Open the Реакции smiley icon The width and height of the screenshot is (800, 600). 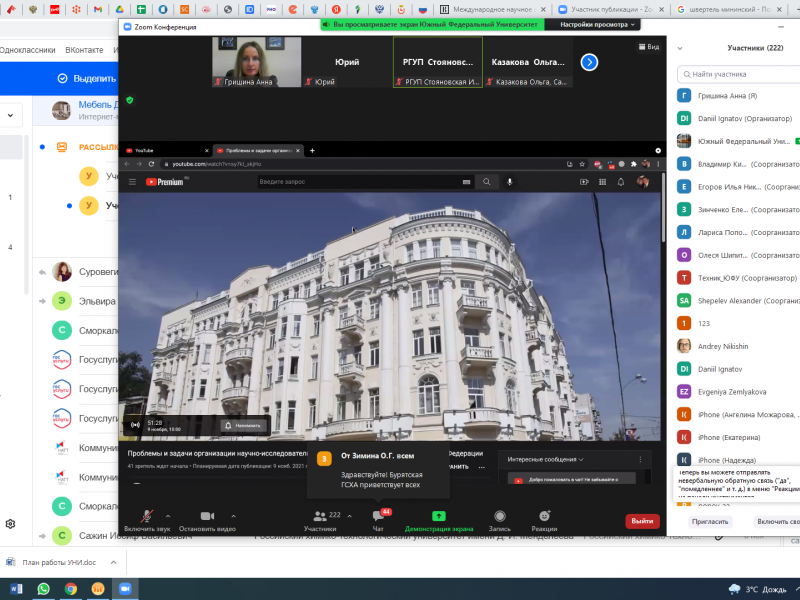544,516
